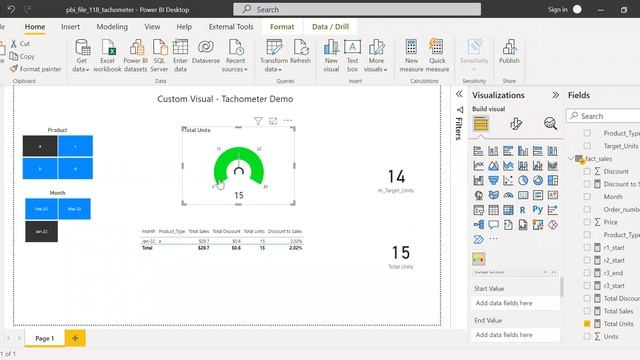Click the filter icon above the tachometer

(x=258, y=121)
